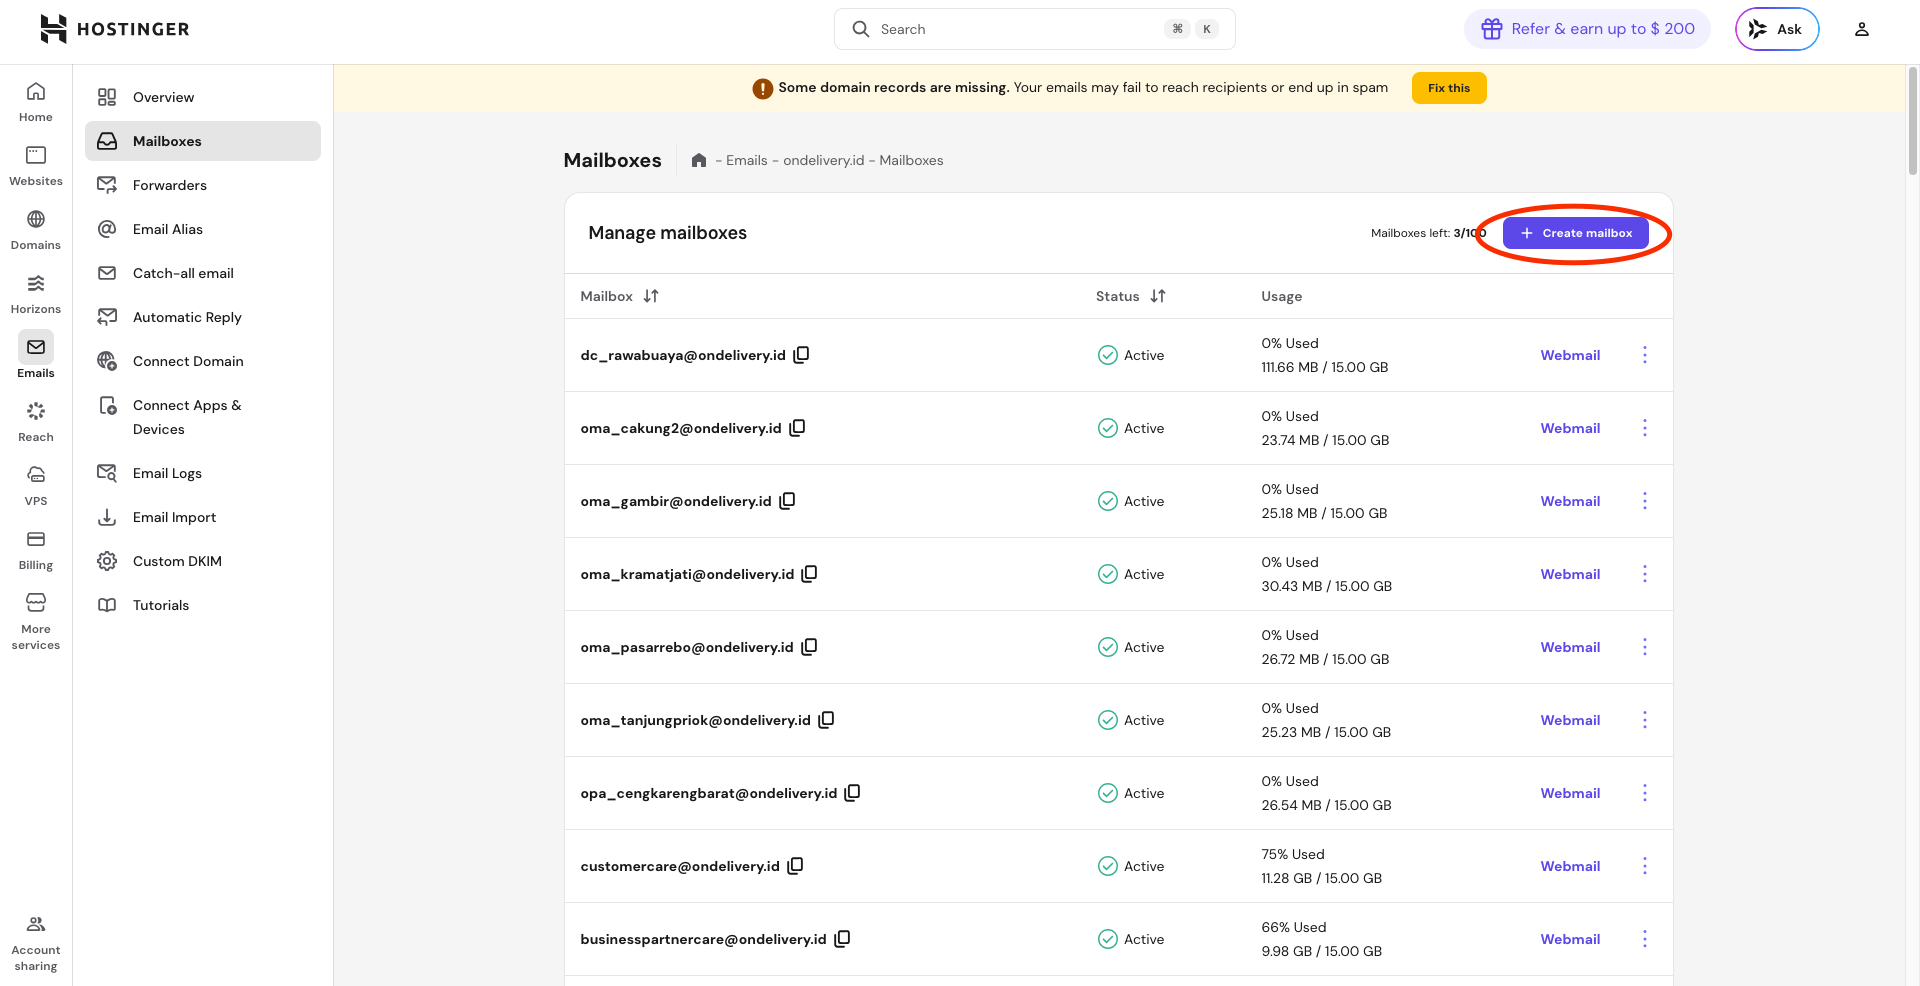
Task: Open Webmail for oma_kramatjati mailbox
Action: [1569, 574]
